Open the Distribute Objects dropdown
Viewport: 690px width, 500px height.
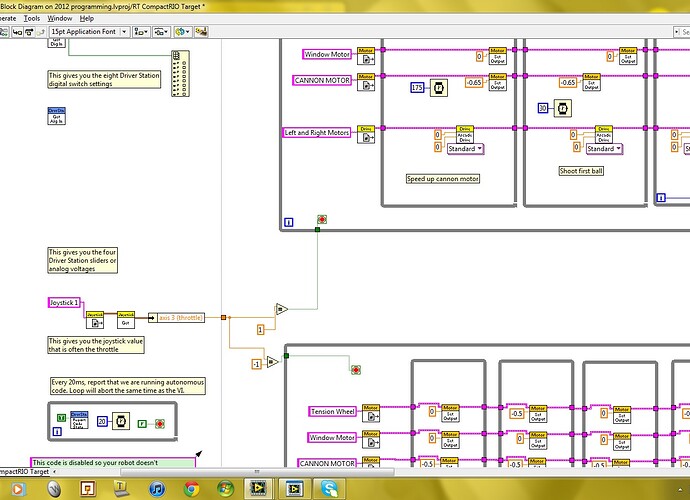pyautogui.click(x=161, y=32)
